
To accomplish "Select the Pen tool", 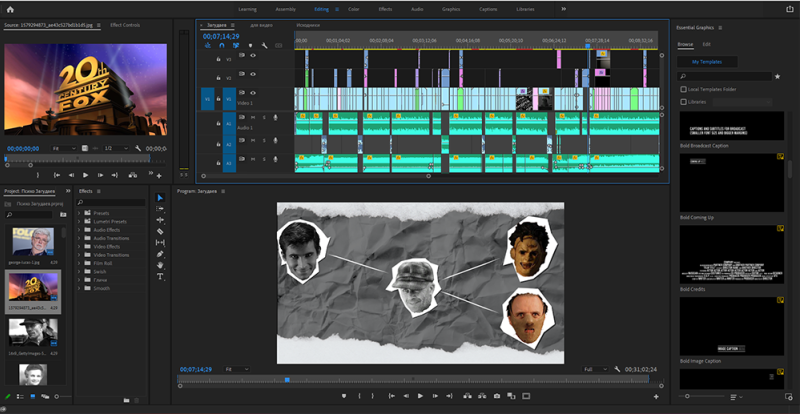I will pos(160,254).
